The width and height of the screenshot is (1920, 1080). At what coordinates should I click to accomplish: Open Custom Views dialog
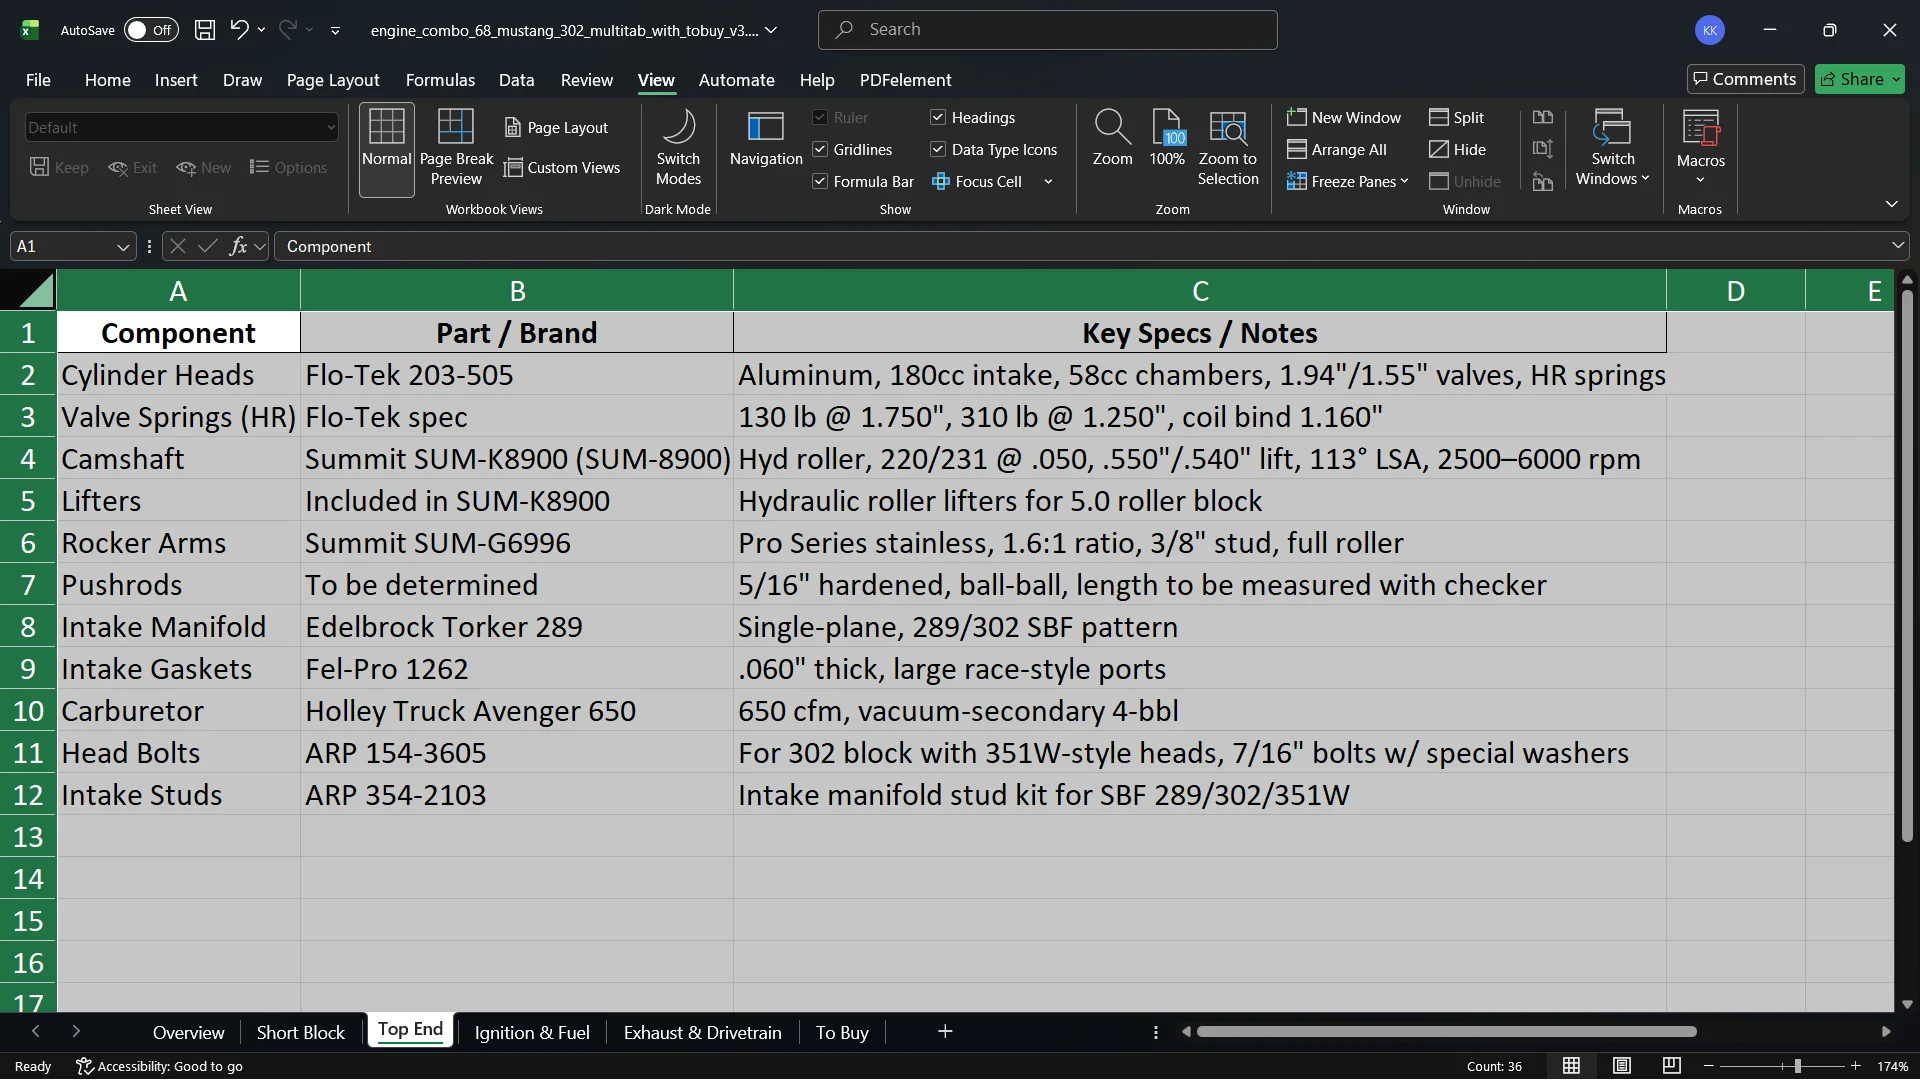[562, 168]
